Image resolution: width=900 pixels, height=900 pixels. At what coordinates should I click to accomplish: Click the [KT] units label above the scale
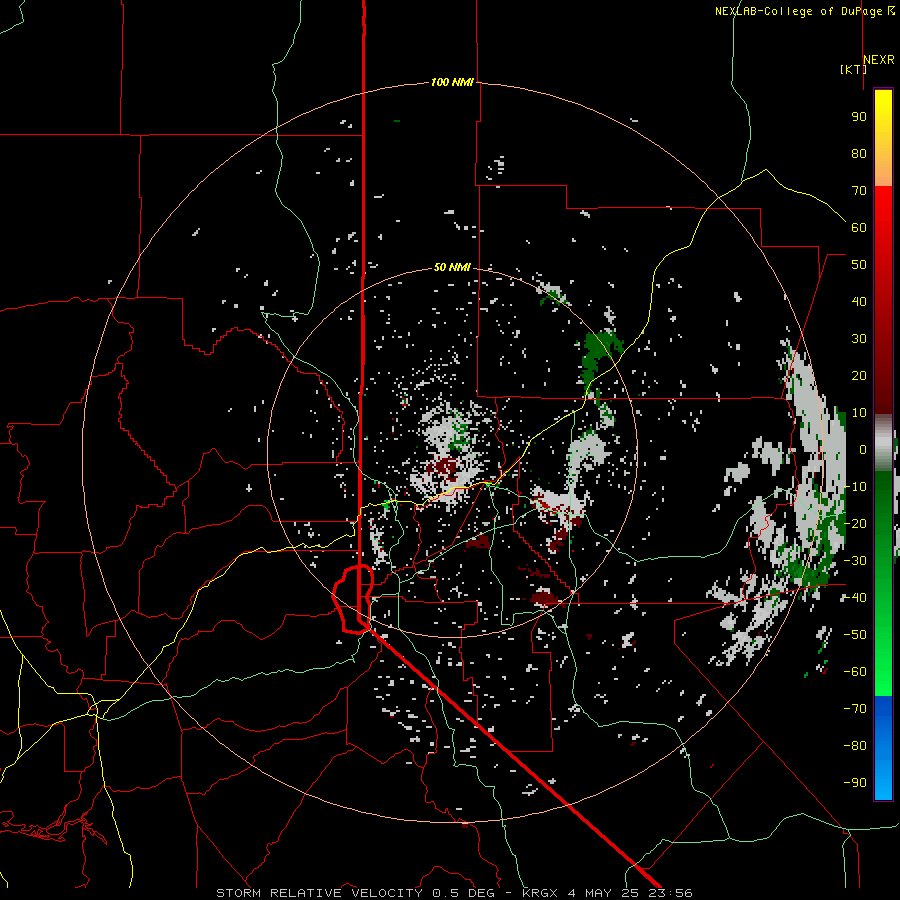click(853, 69)
